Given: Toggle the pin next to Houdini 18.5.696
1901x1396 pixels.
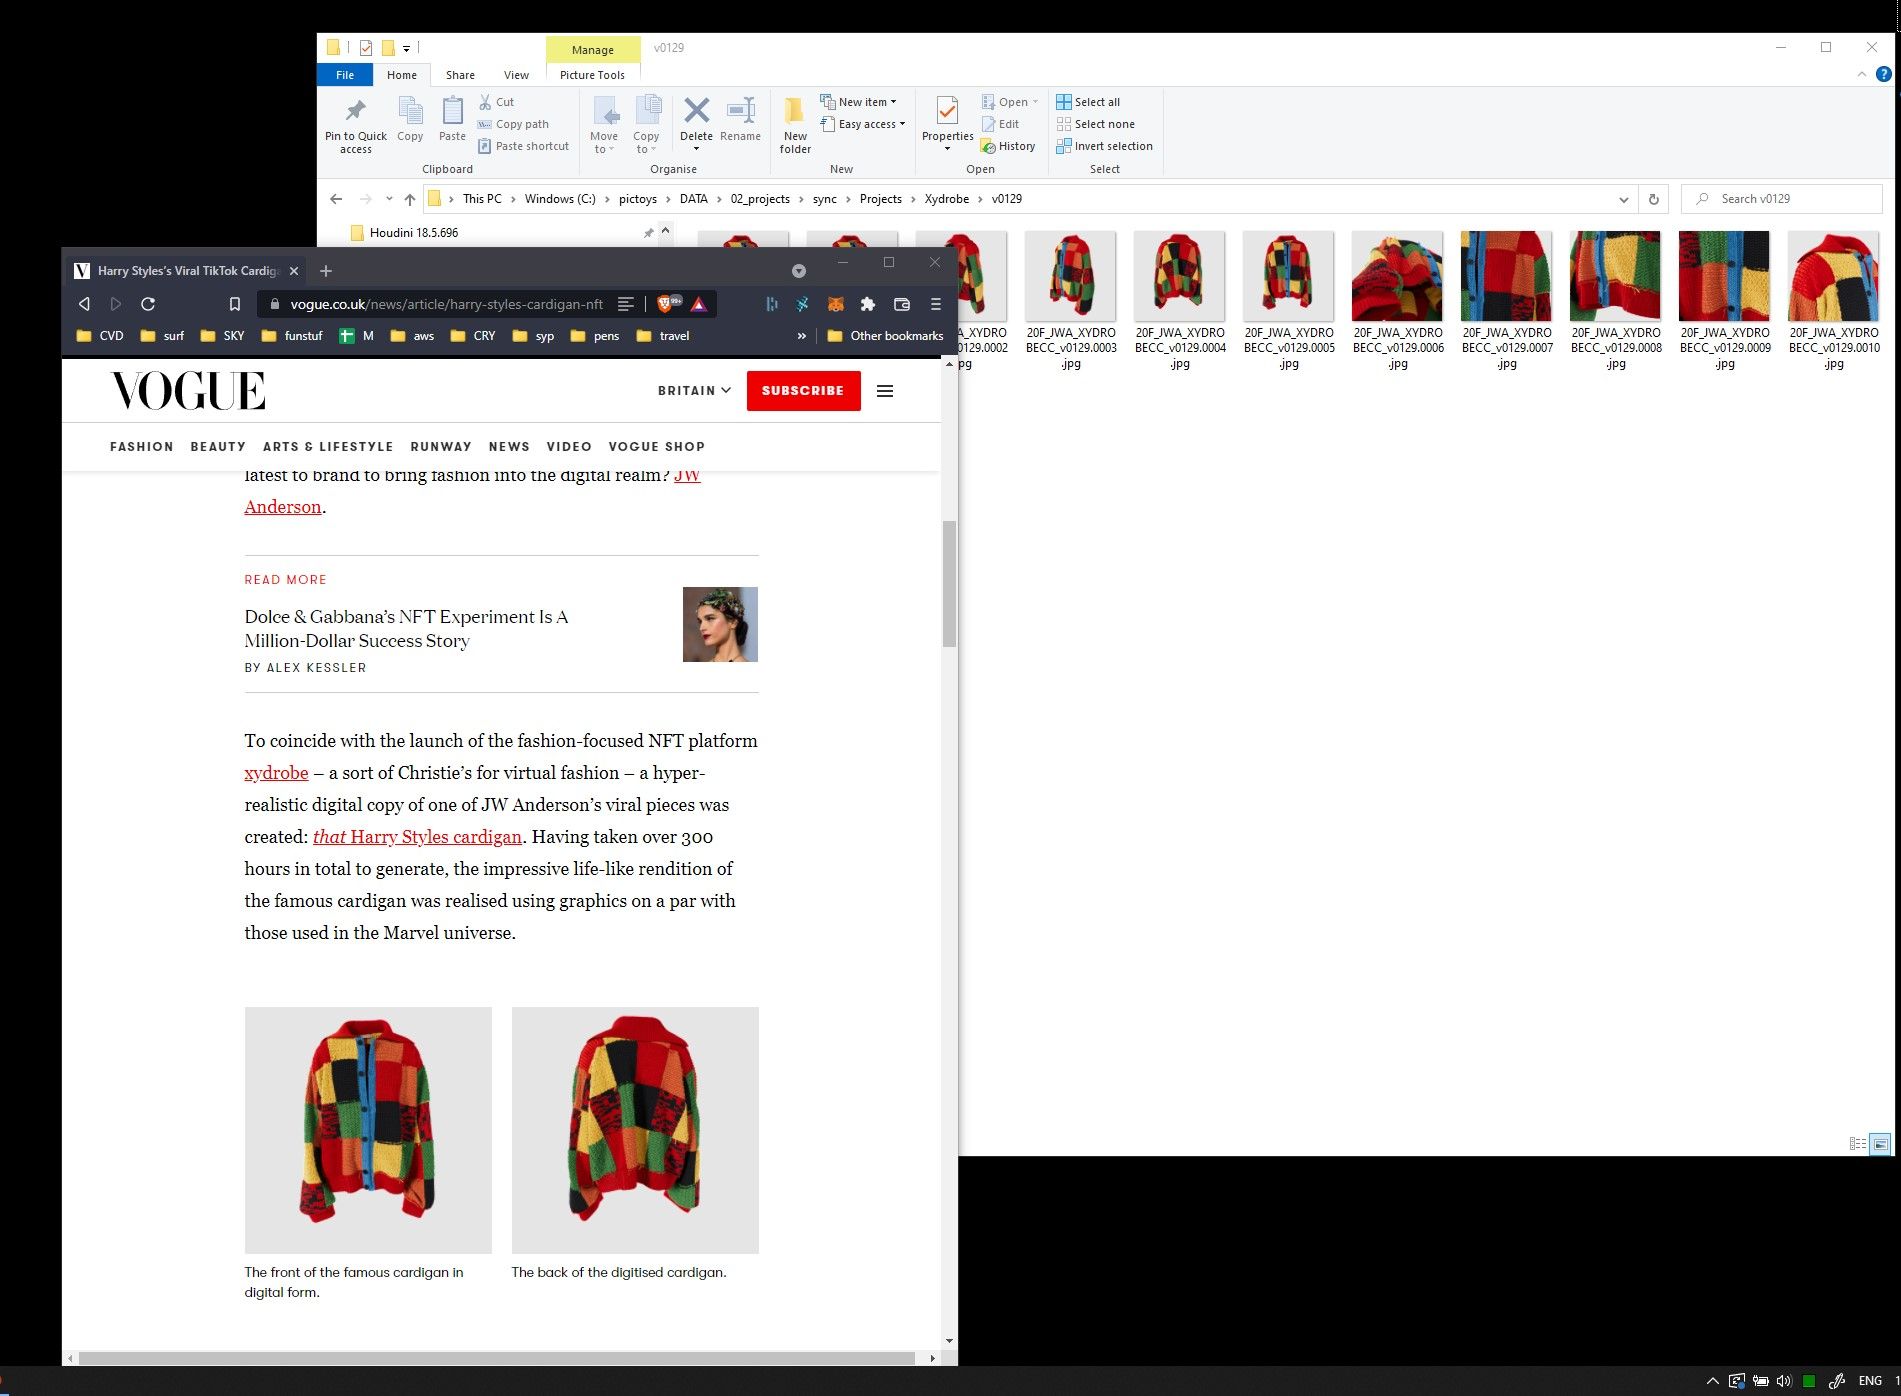Looking at the screenshot, I should pyautogui.click(x=649, y=233).
